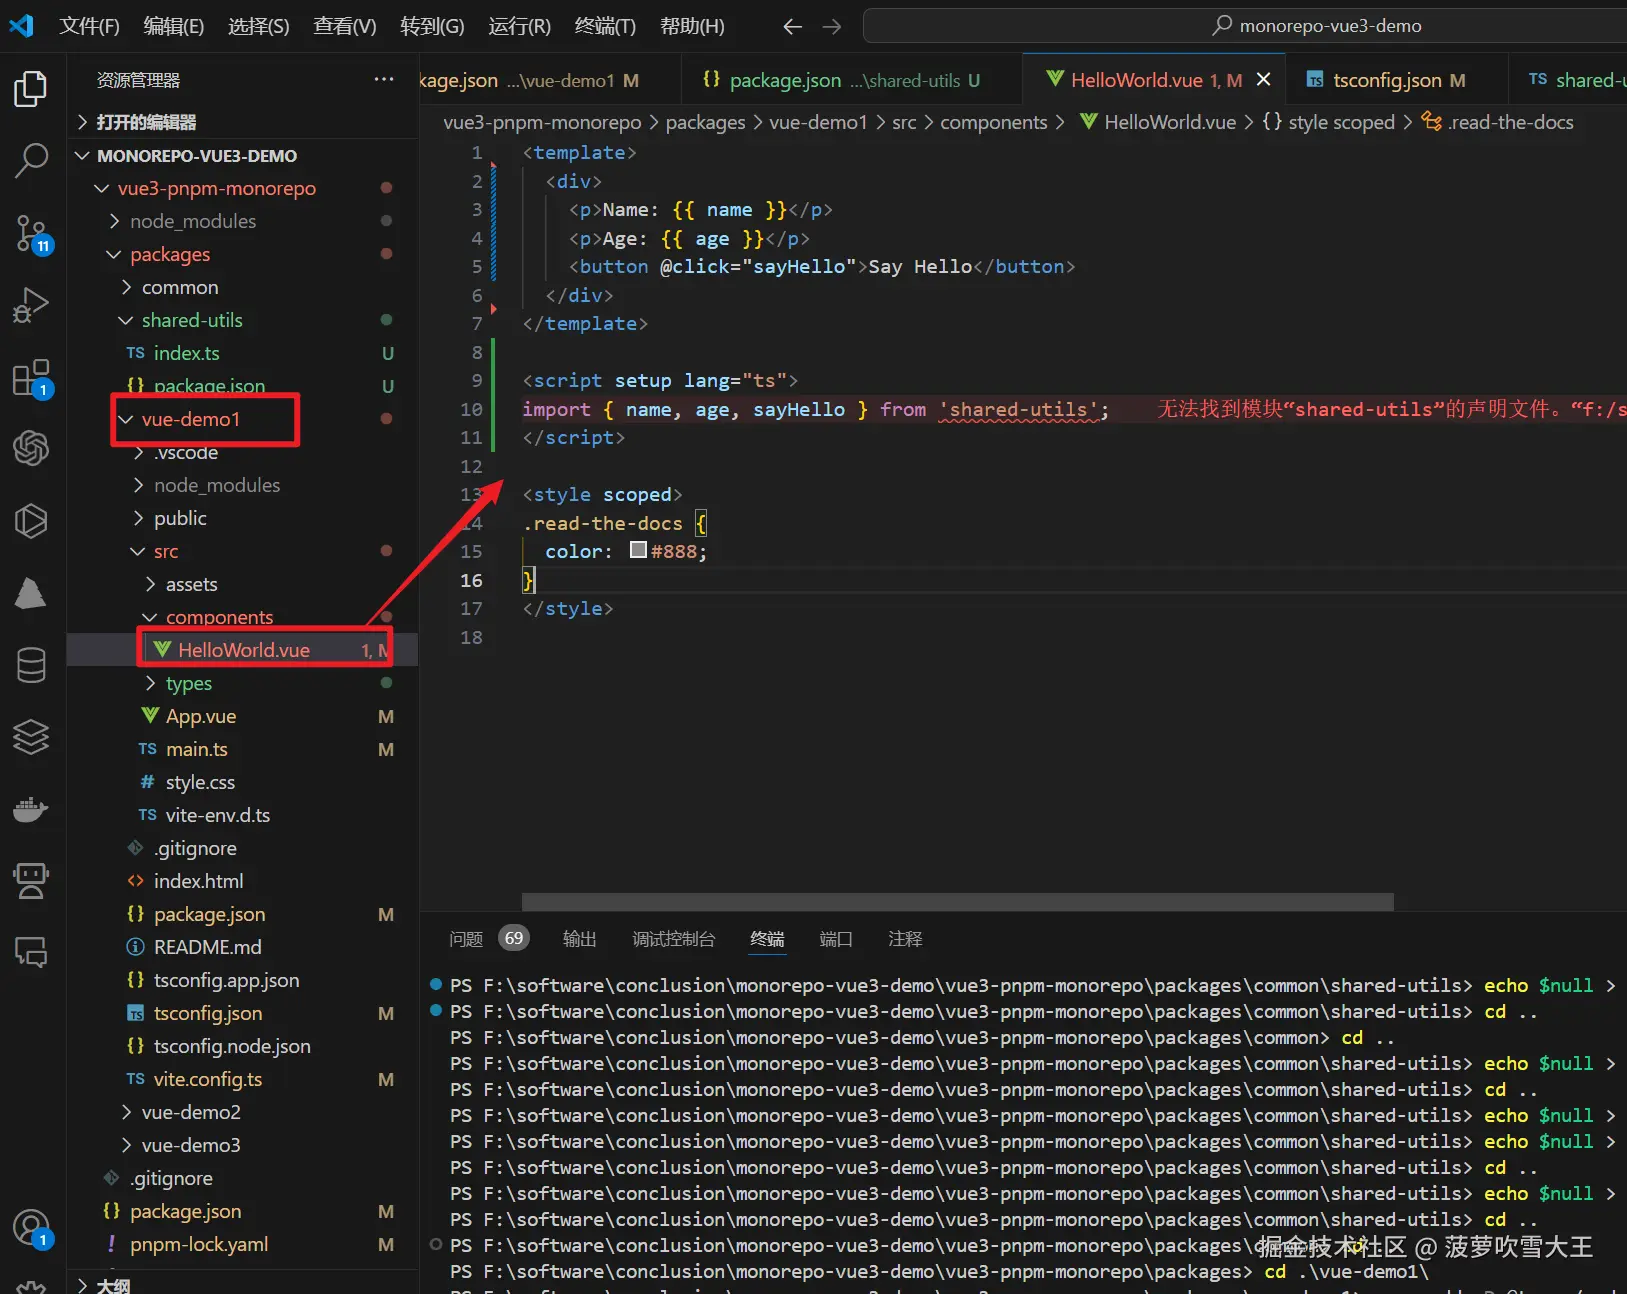This screenshot has height=1294, width=1627.
Task: Open the Explorer view in activity bar
Action: (x=30, y=89)
